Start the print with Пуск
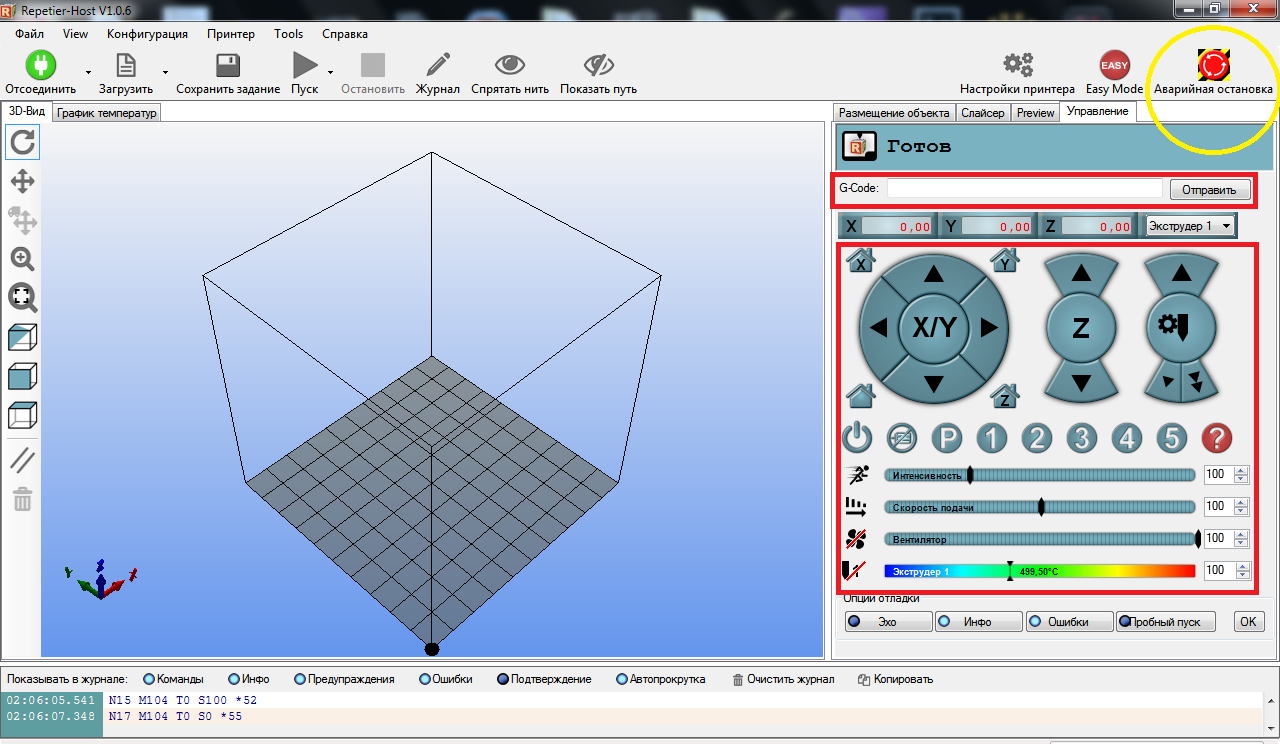1280x744 pixels. (305, 65)
